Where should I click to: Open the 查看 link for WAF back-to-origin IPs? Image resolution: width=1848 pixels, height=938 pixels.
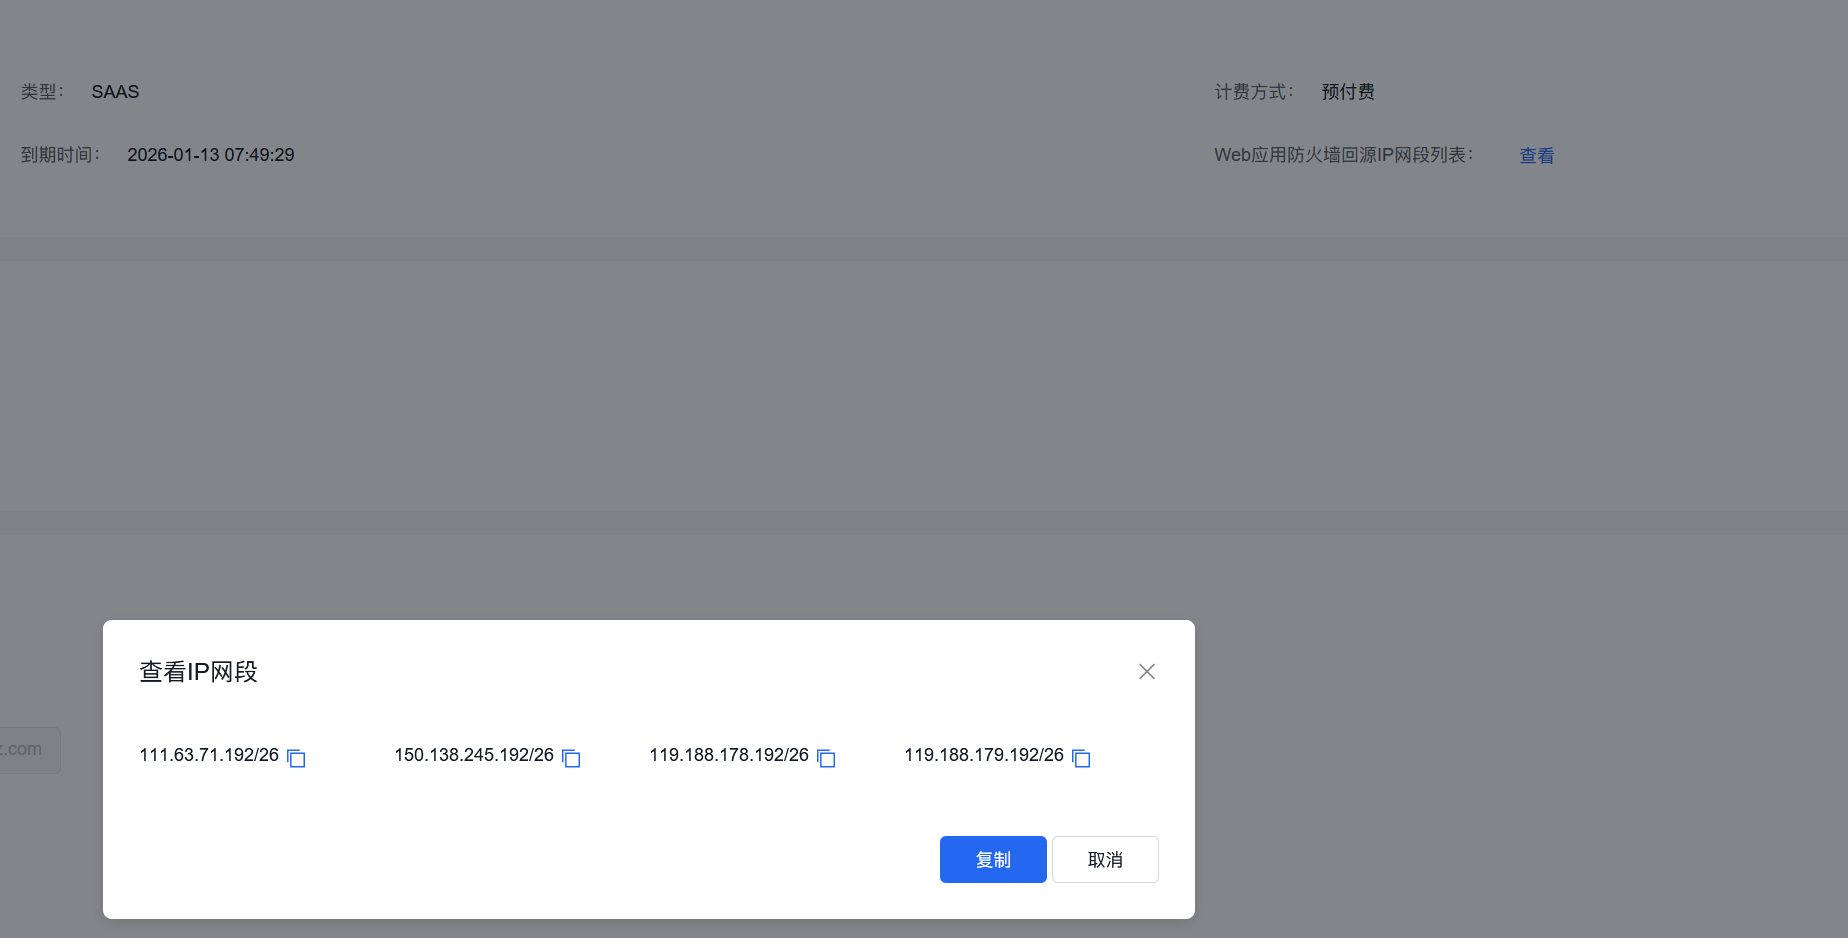pos(1536,155)
